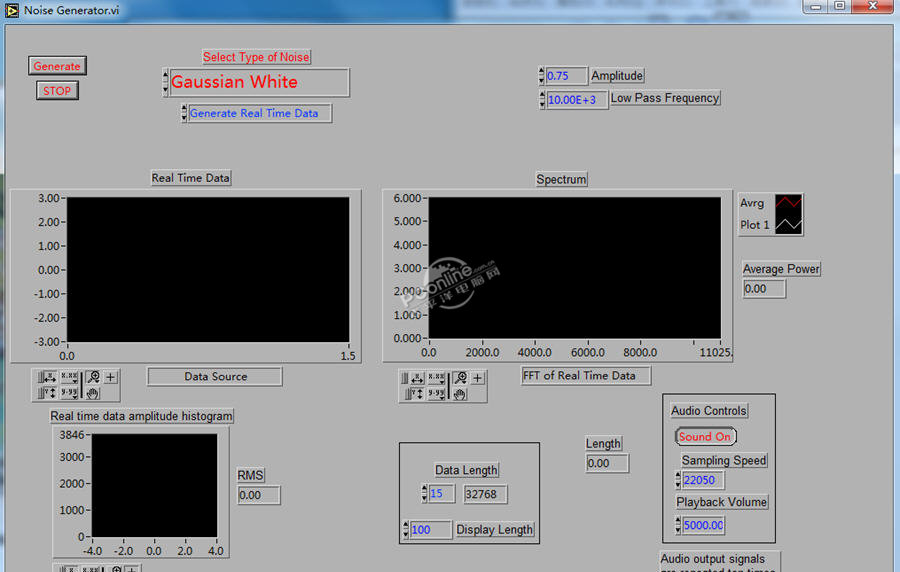Click the Data Source indicator box
The image size is (900, 572).
[215, 376]
